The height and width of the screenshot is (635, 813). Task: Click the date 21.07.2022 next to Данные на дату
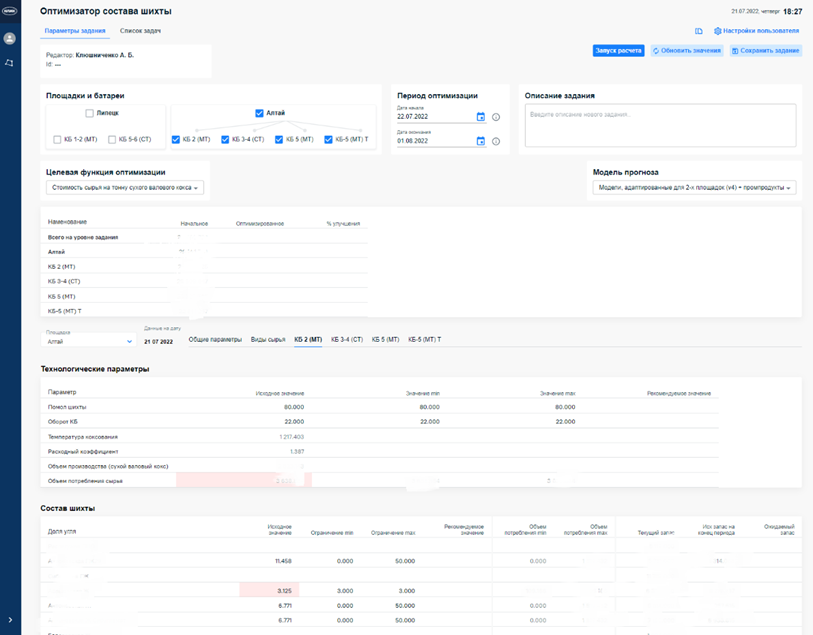point(158,342)
